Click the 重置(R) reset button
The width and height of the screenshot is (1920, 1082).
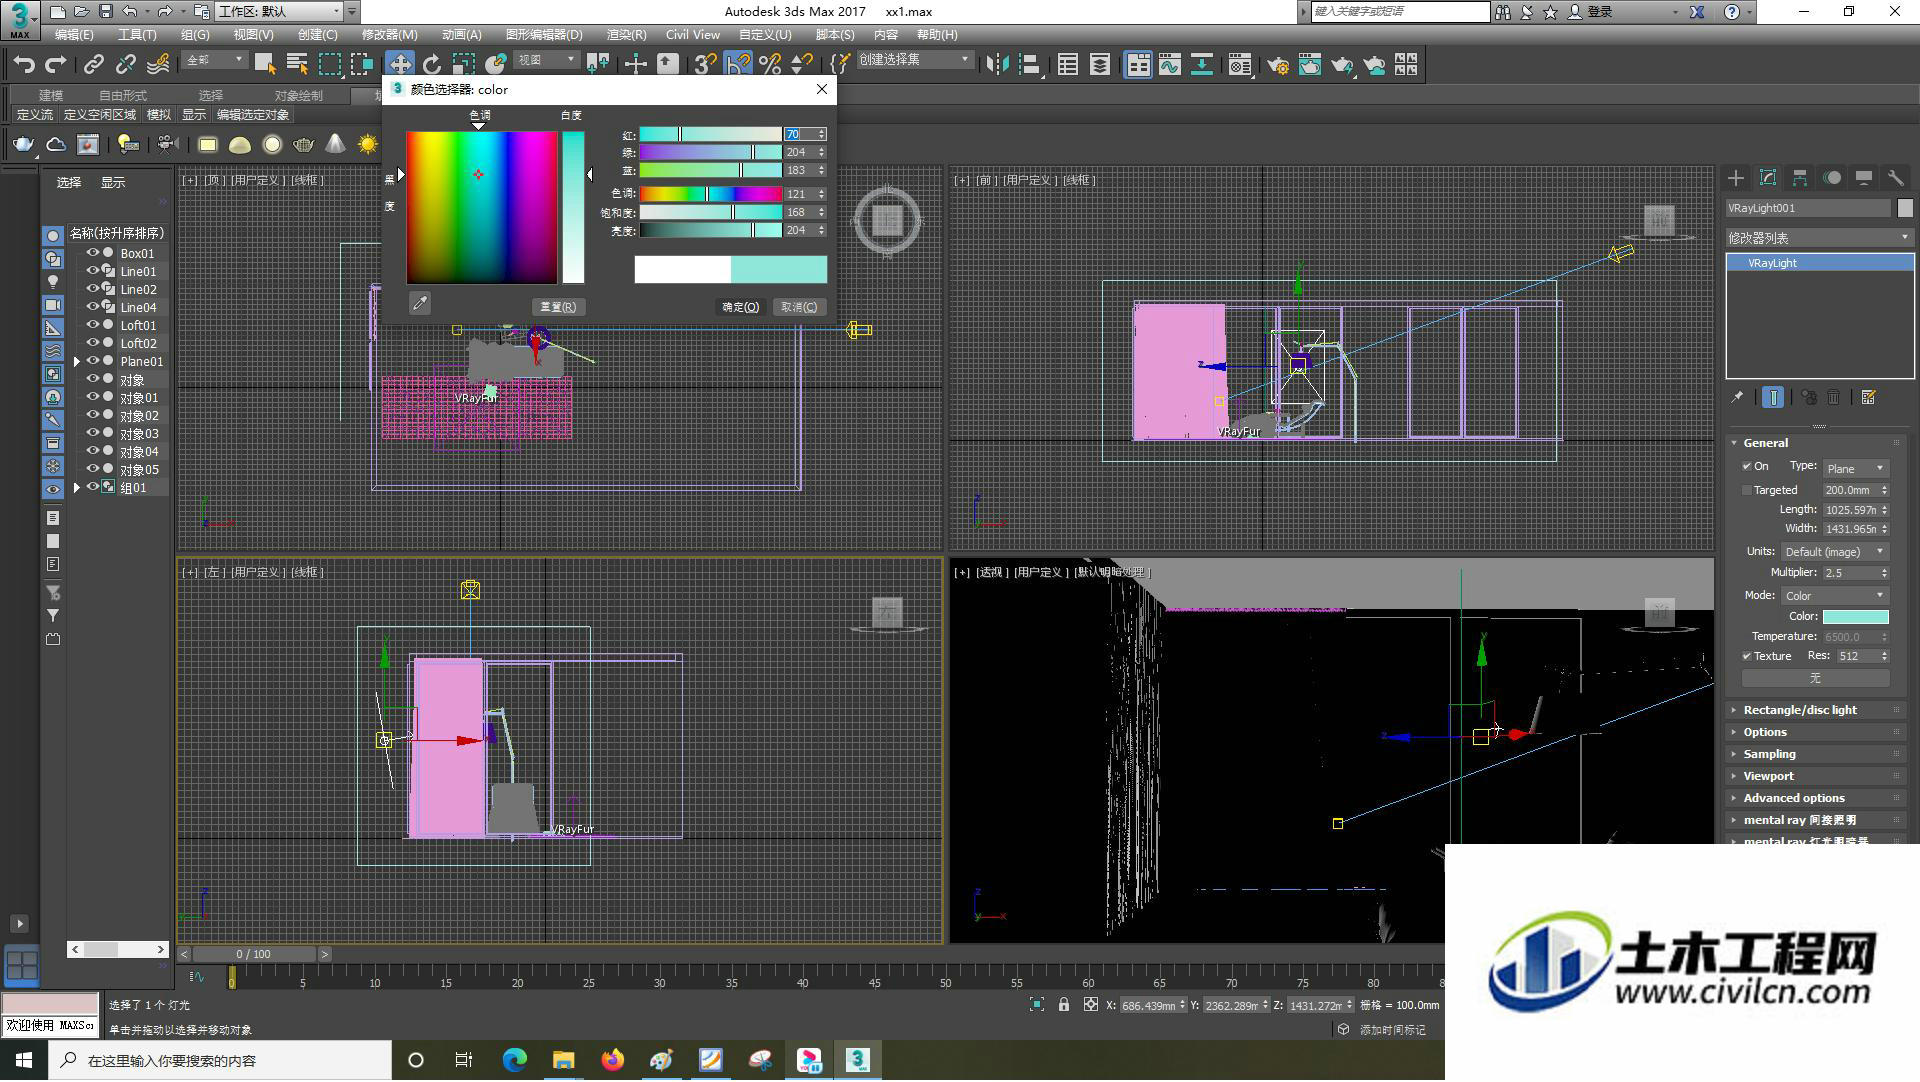pyautogui.click(x=558, y=307)
